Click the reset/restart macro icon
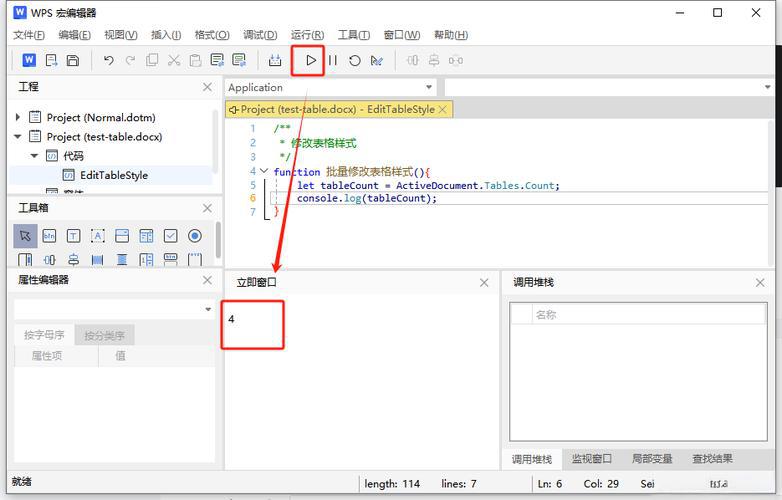The image size is (782, 500). coord(355,60)
